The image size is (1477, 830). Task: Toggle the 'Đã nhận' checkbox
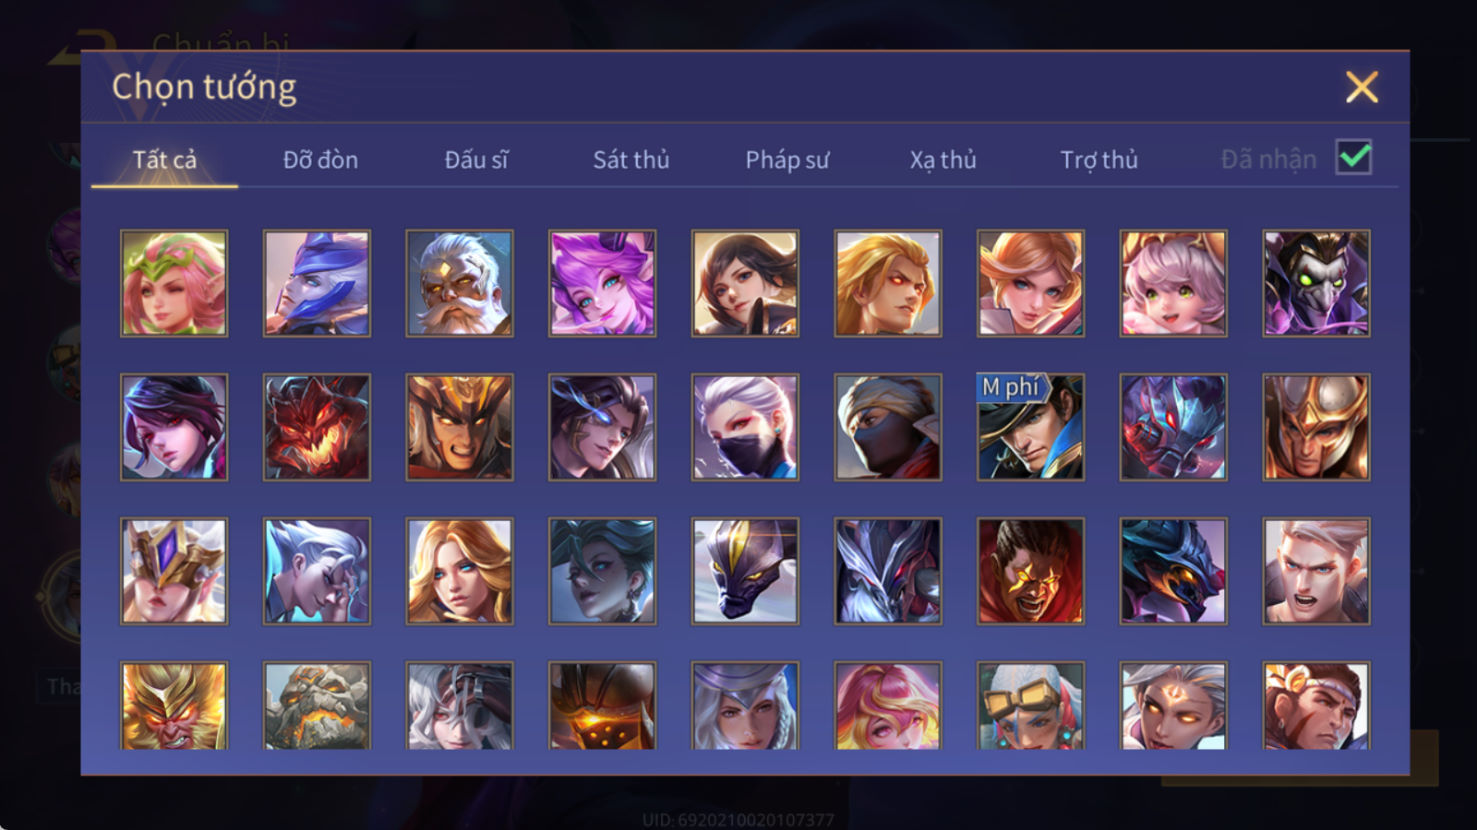point(1354,158)
